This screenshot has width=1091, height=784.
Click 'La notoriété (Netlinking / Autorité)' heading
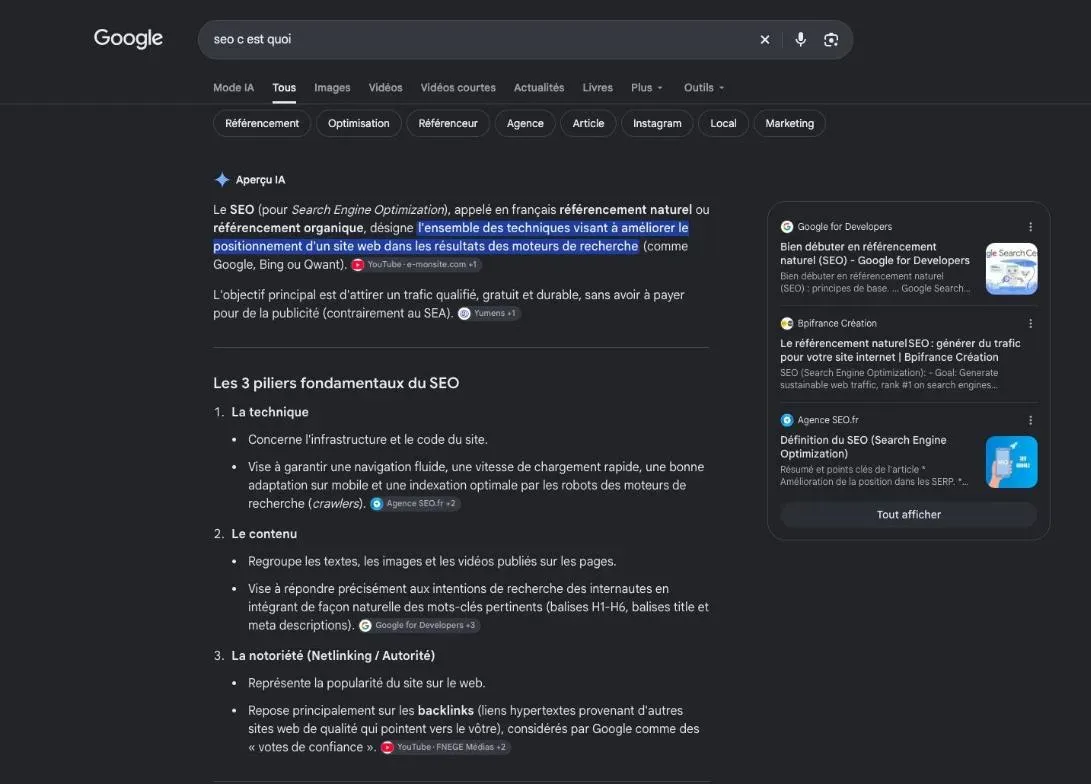point(333,655)
